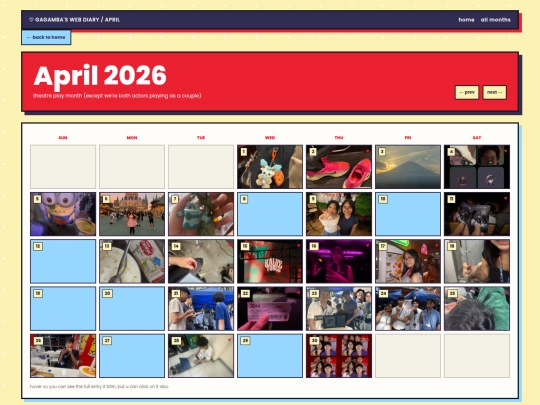Open April 21 blue tent crowd entry
Viewport: 540px width, 405px height.
[201, 309]
